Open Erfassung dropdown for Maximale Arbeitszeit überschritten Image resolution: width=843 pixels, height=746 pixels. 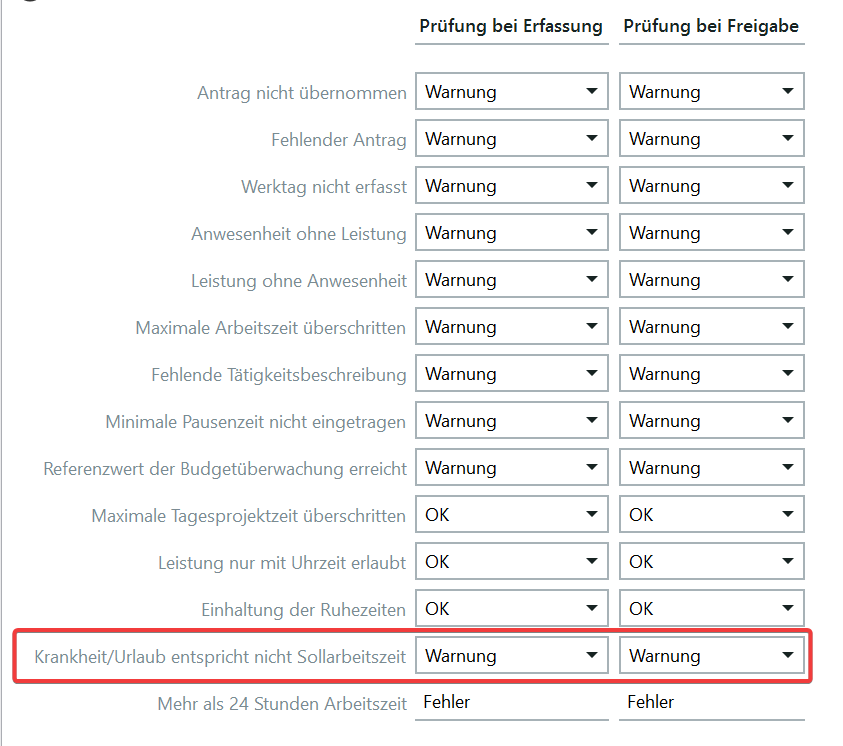(x=511, y=327)
